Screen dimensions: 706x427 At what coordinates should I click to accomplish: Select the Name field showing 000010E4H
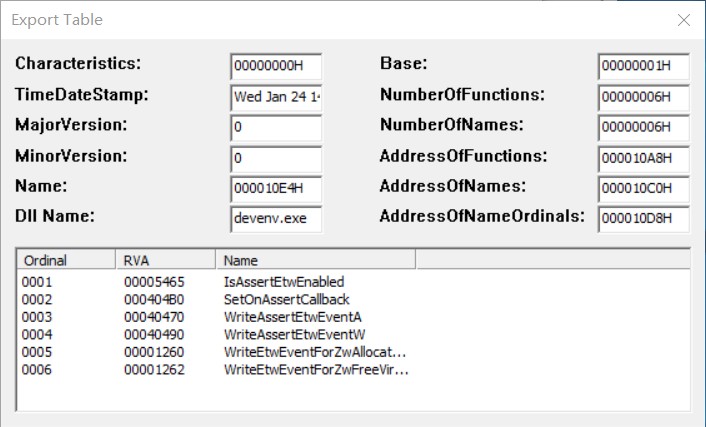click(276, 189)
